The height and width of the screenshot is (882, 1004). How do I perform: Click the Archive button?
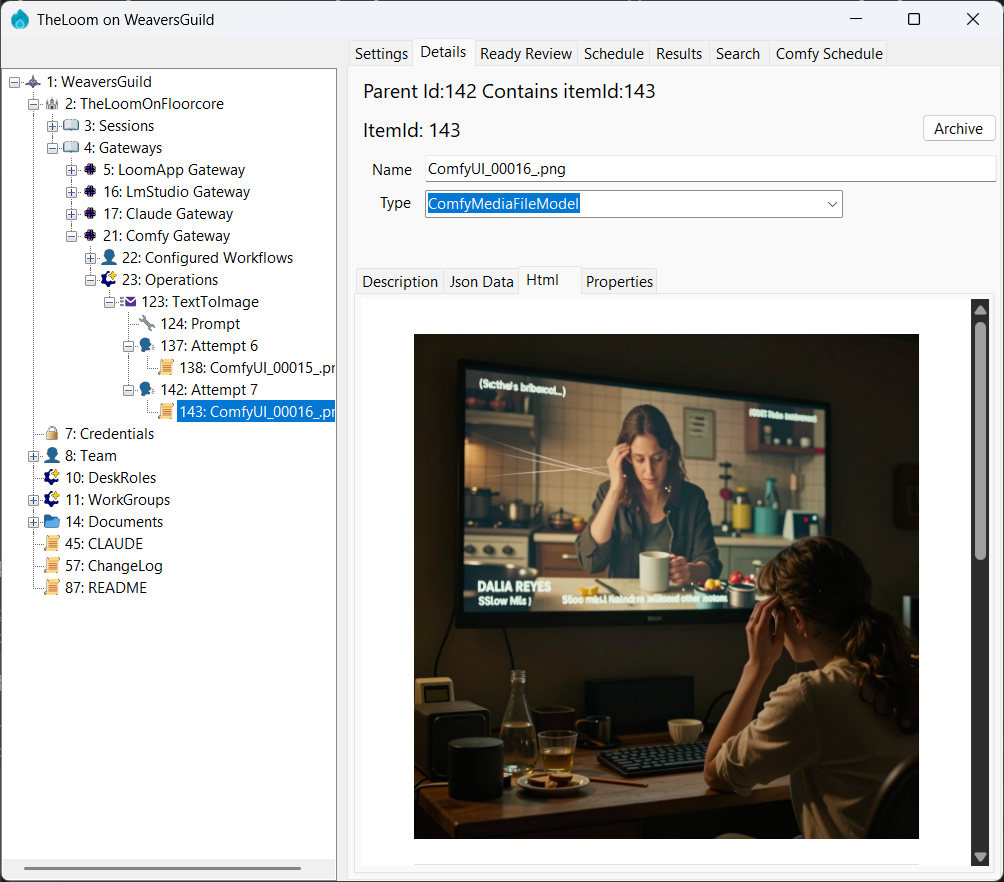coord(959,129)
